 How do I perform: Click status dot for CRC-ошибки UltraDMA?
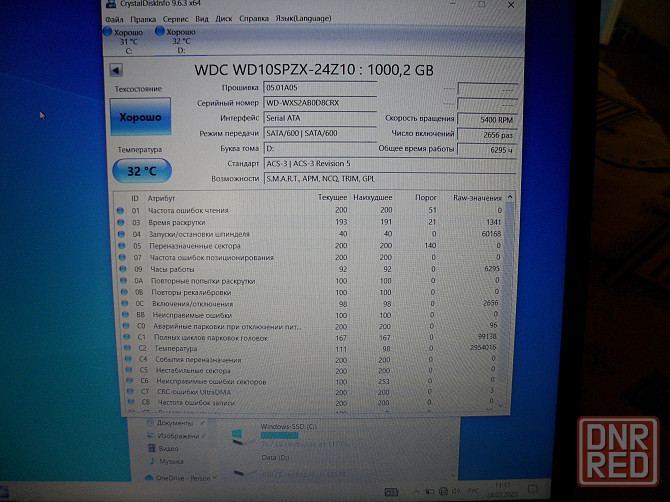pyautogui.click(x=131, y=391)
